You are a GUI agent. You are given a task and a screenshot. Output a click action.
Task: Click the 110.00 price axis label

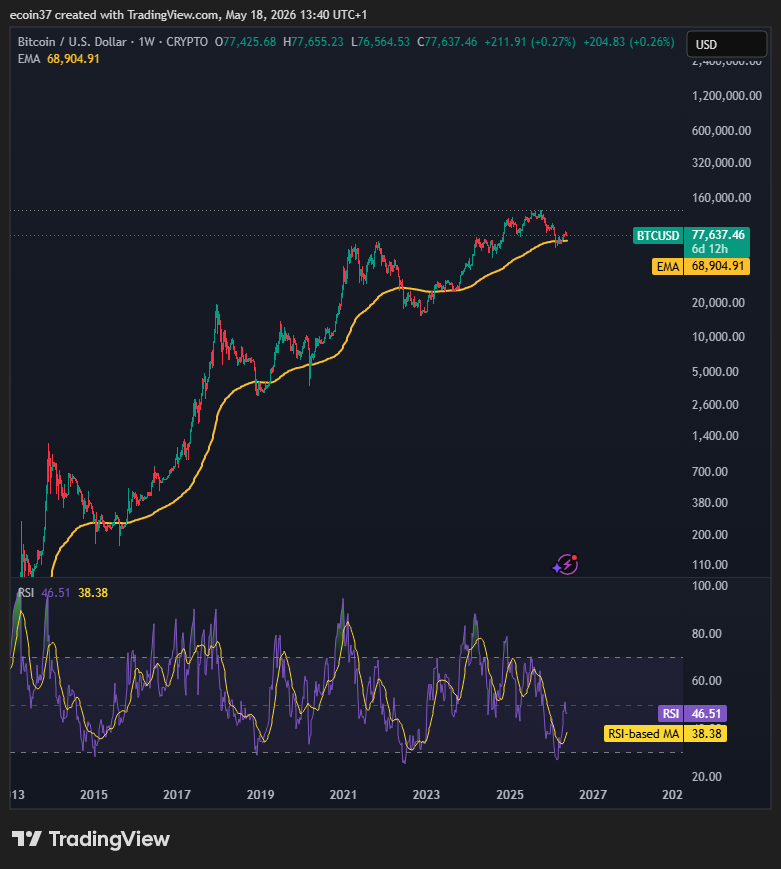pos(709,565)
